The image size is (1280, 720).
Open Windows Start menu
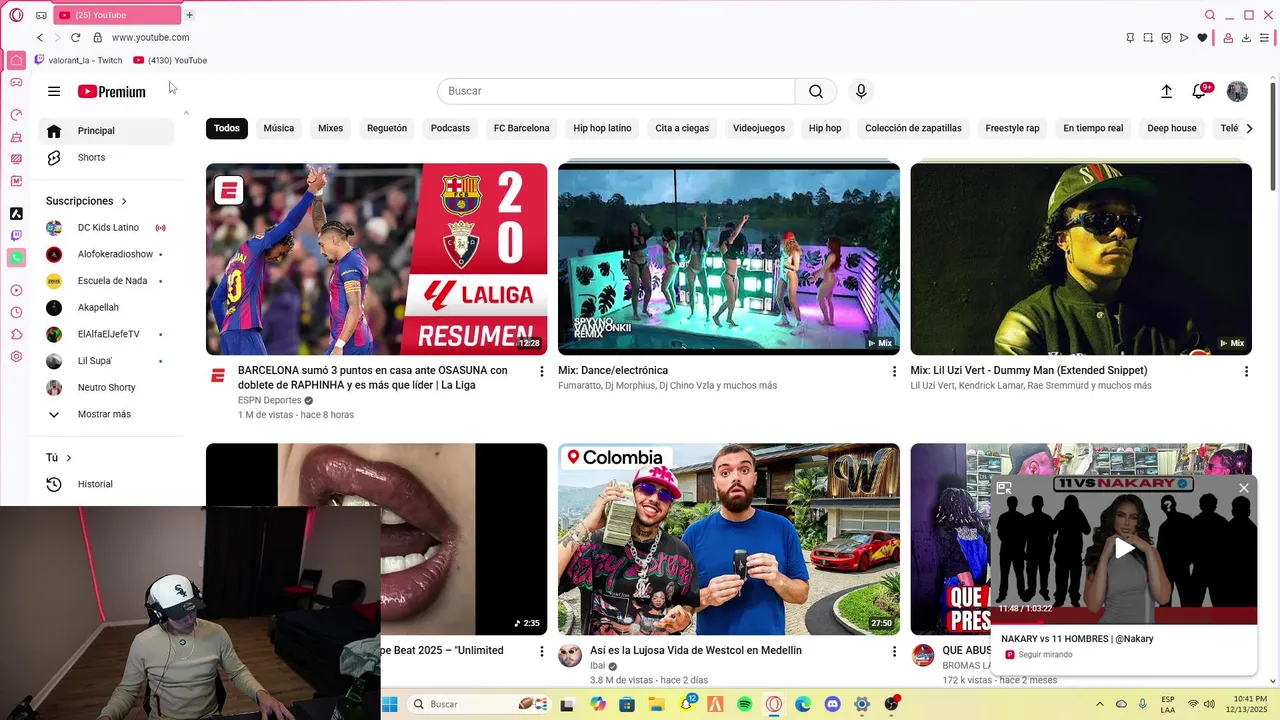point(390,704)
